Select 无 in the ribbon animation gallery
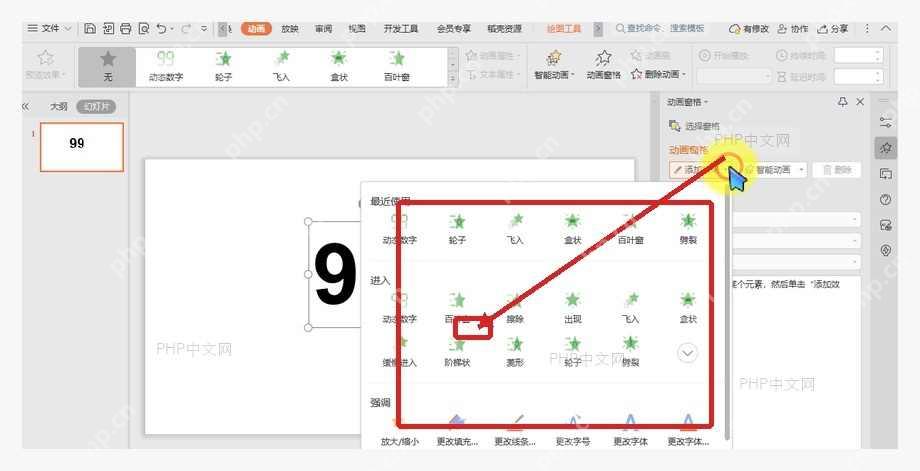 tap(107, 66)
